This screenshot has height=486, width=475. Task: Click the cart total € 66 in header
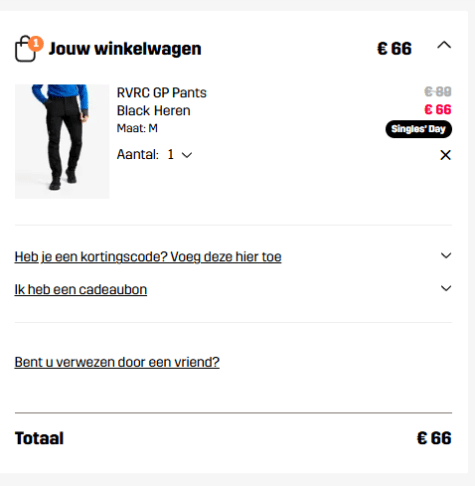click(x=394, y=49)
